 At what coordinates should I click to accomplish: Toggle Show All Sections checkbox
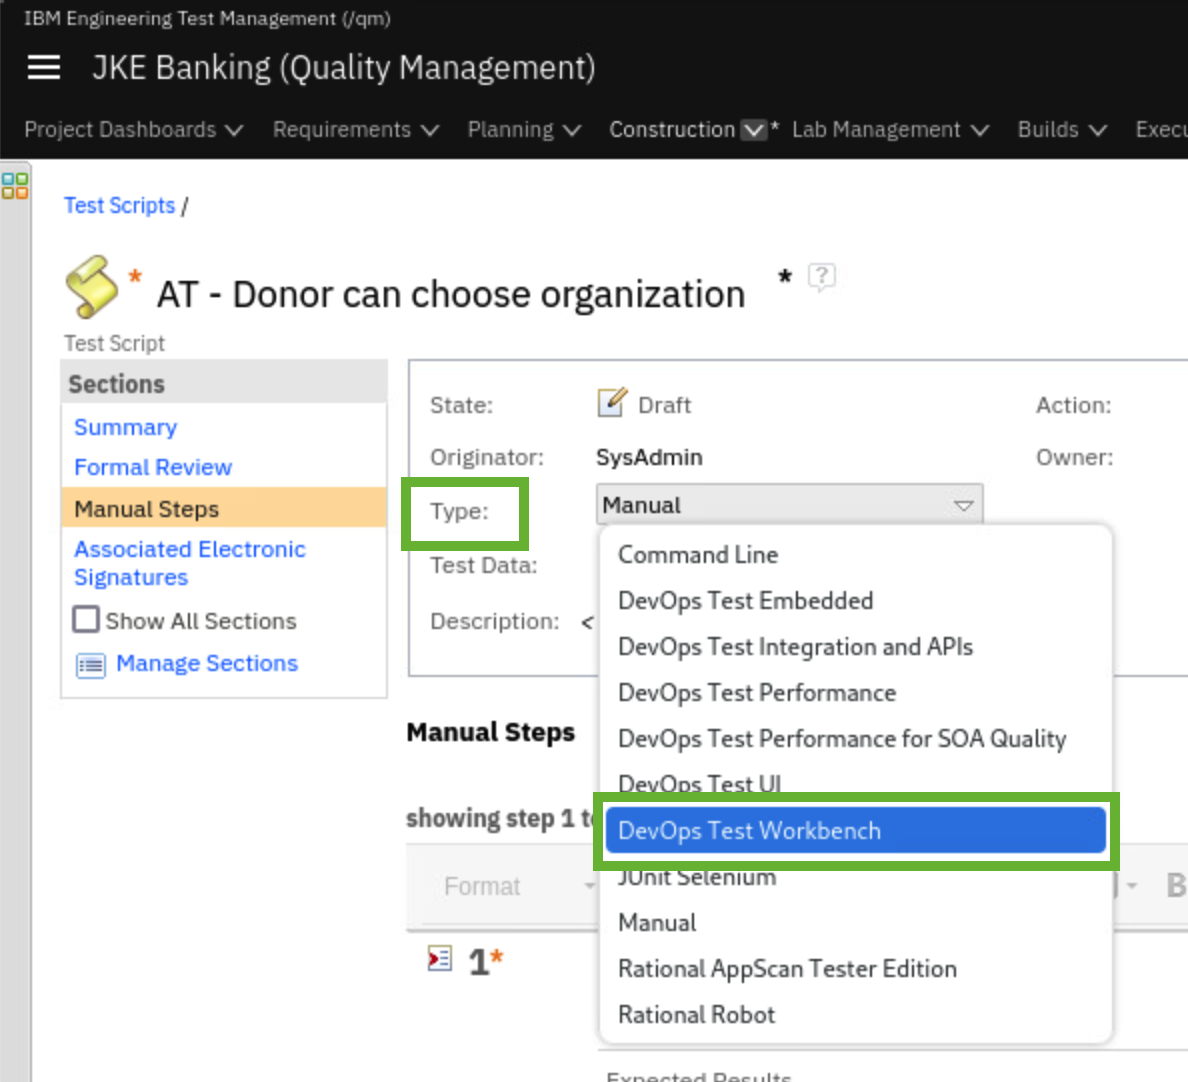pos(86,620)
